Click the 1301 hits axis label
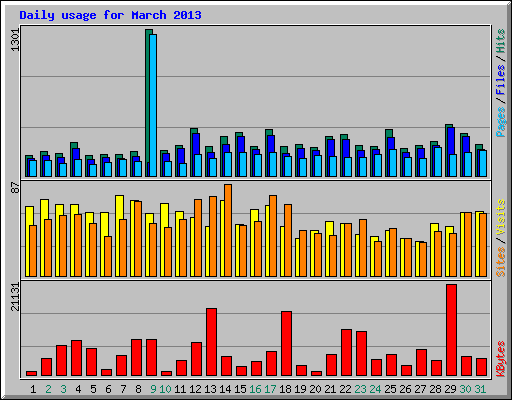The image size is (512, 400). click(x=15, y=40)
